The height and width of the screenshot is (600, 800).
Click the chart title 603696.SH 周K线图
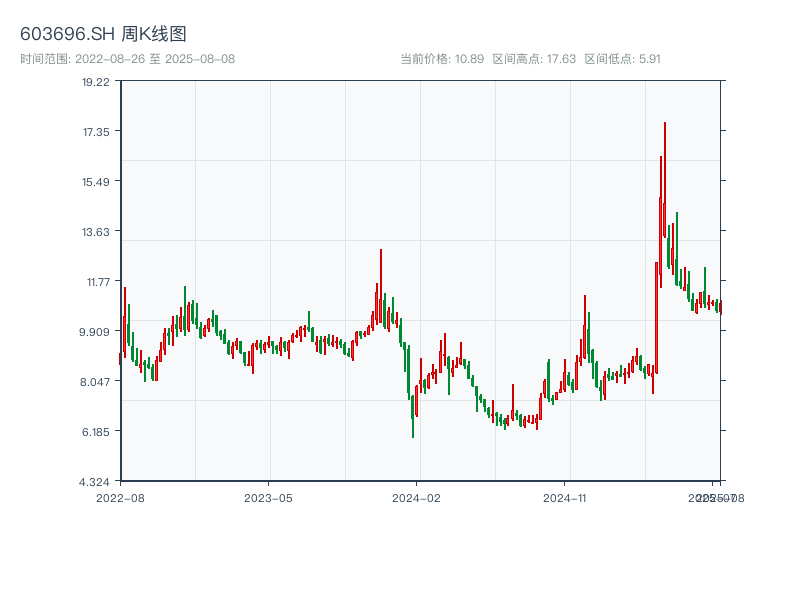[103, 34]
